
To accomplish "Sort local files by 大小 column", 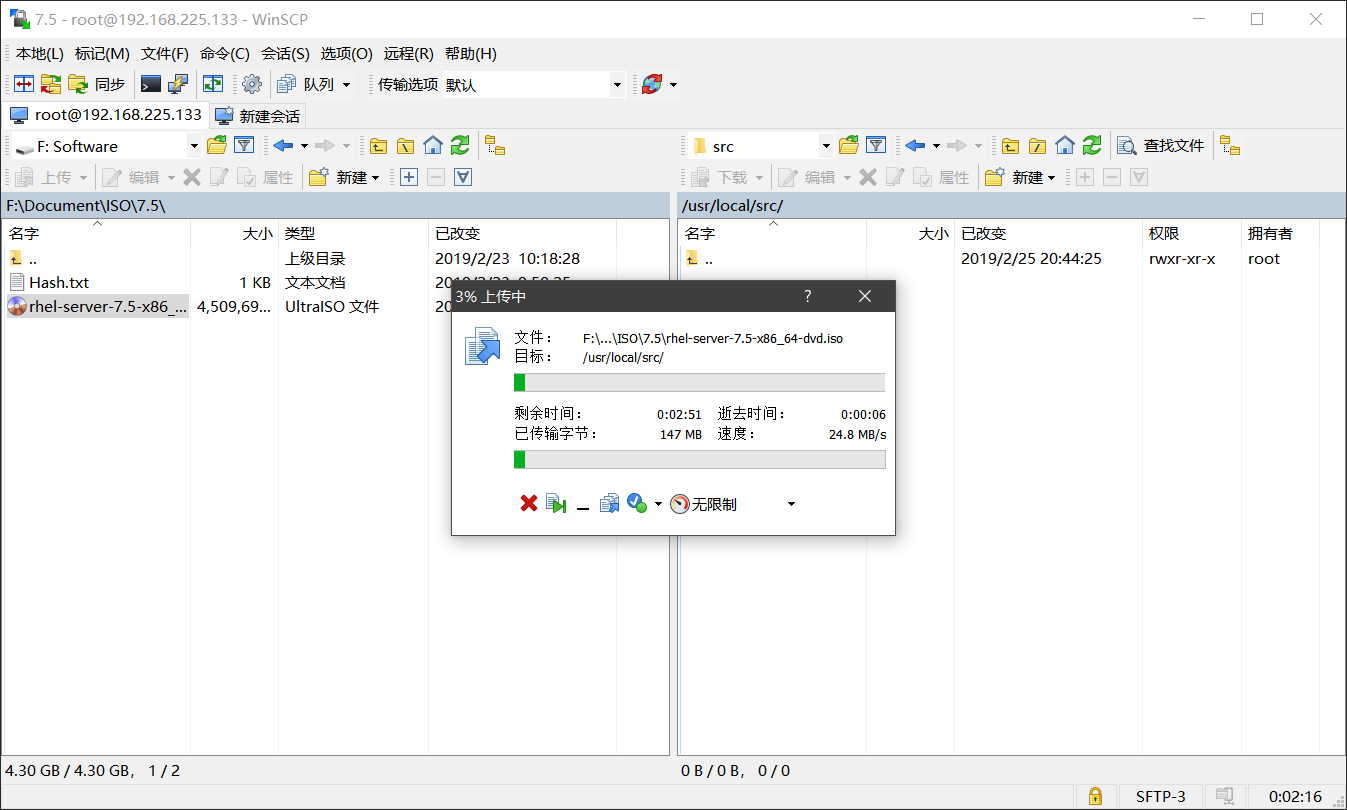I will point(234,233).
